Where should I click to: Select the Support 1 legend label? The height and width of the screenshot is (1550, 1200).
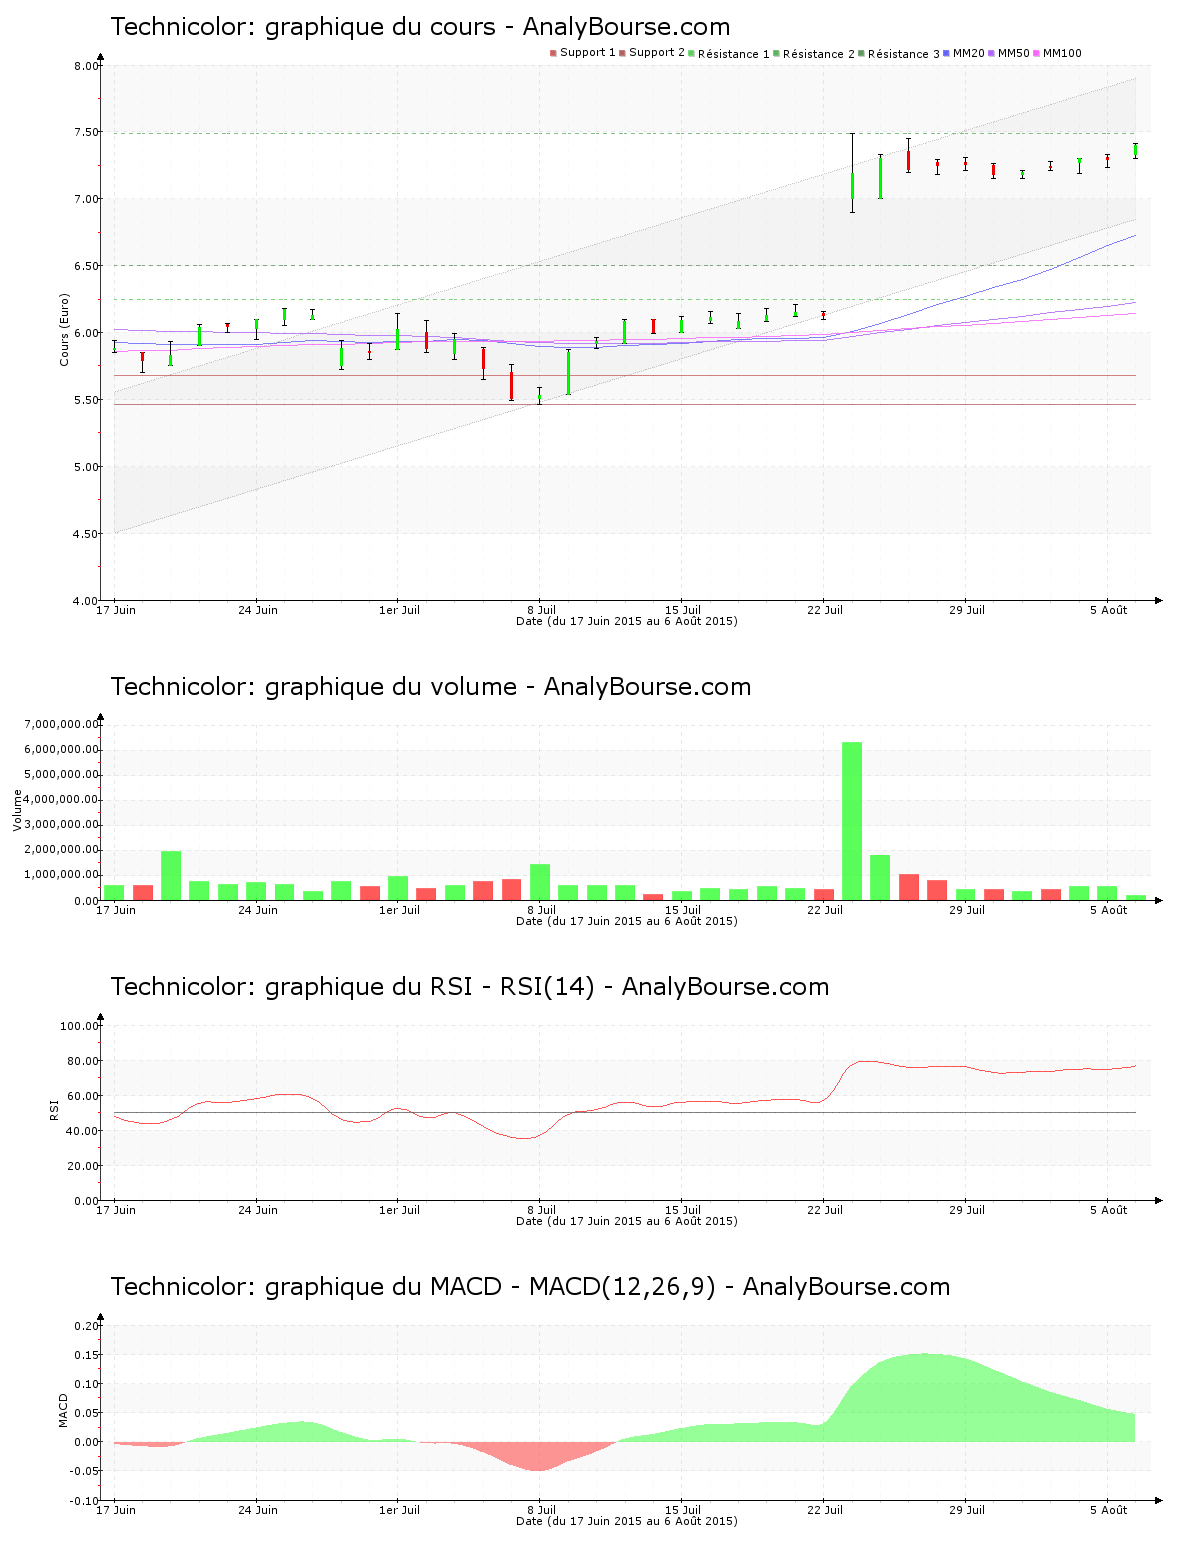click(x=587, y=53)
